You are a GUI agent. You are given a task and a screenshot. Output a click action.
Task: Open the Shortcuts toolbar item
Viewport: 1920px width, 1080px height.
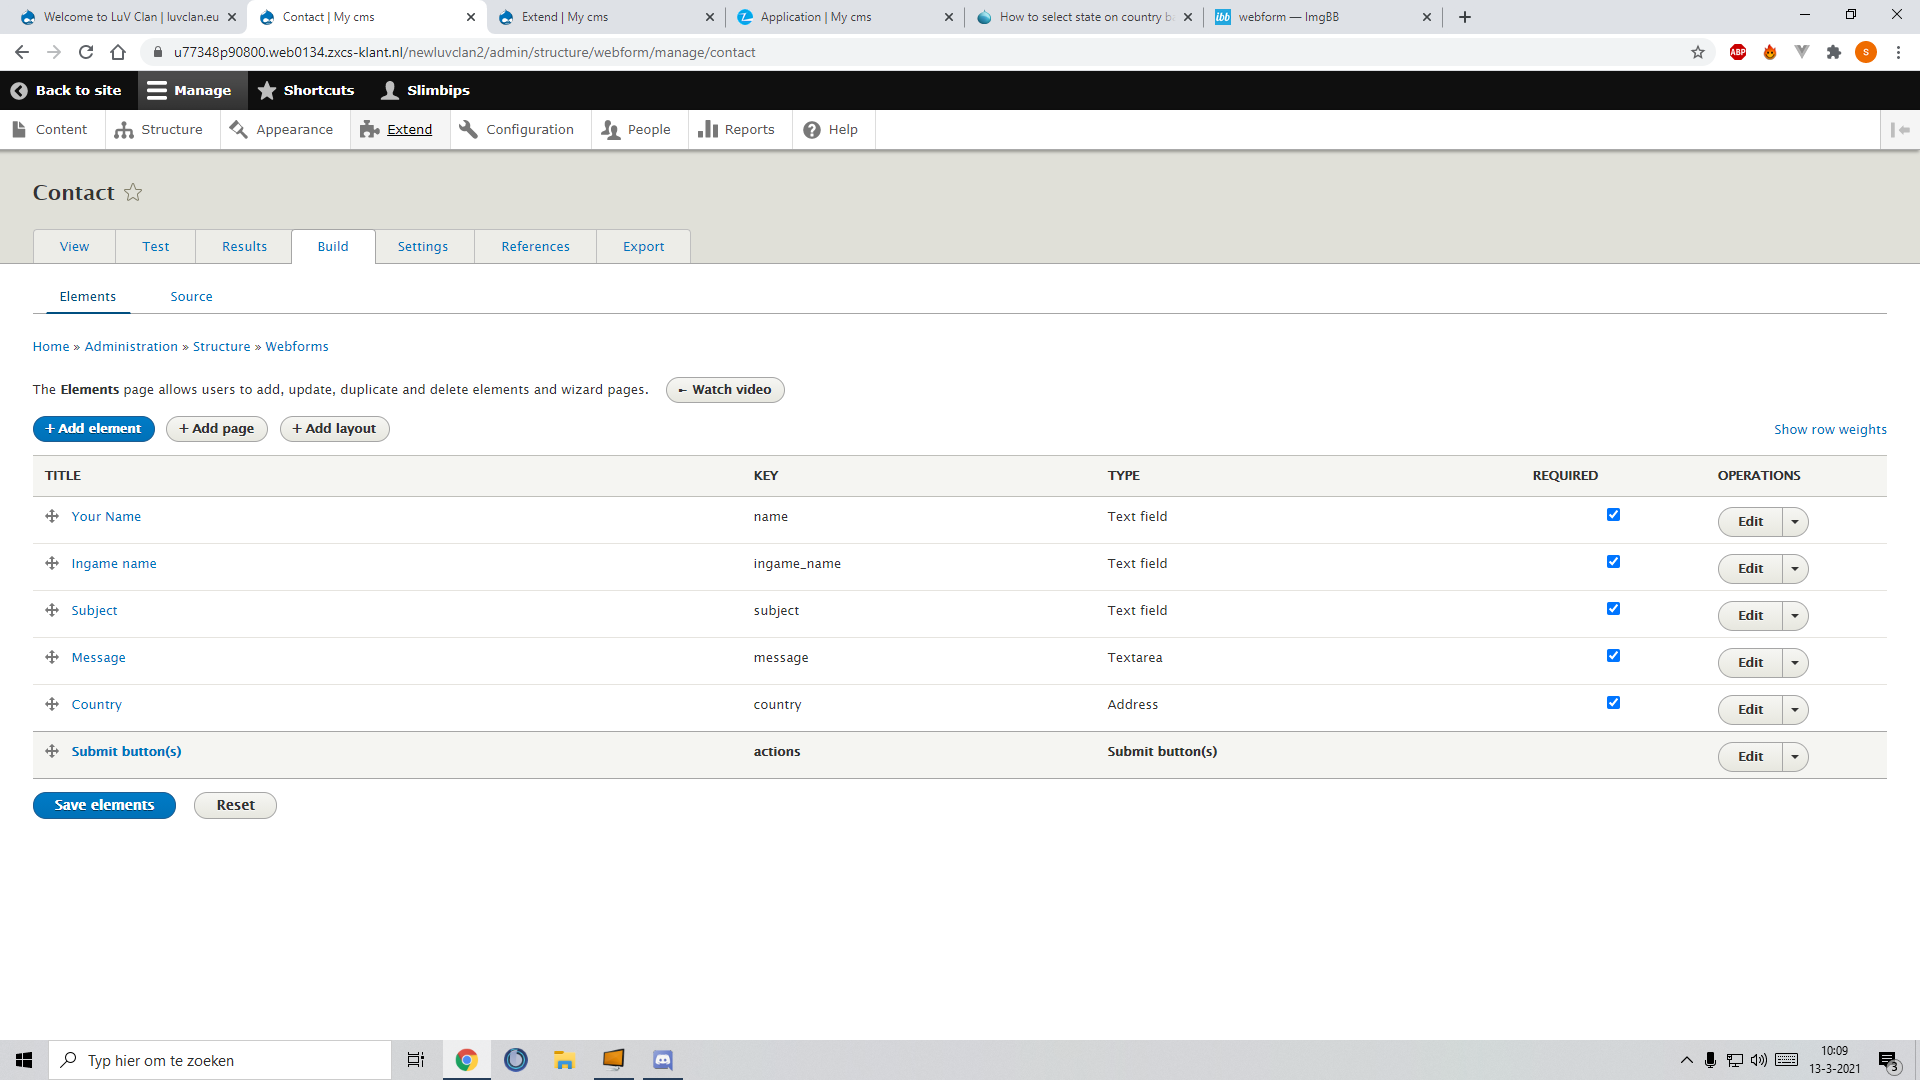tap(306, 90)
